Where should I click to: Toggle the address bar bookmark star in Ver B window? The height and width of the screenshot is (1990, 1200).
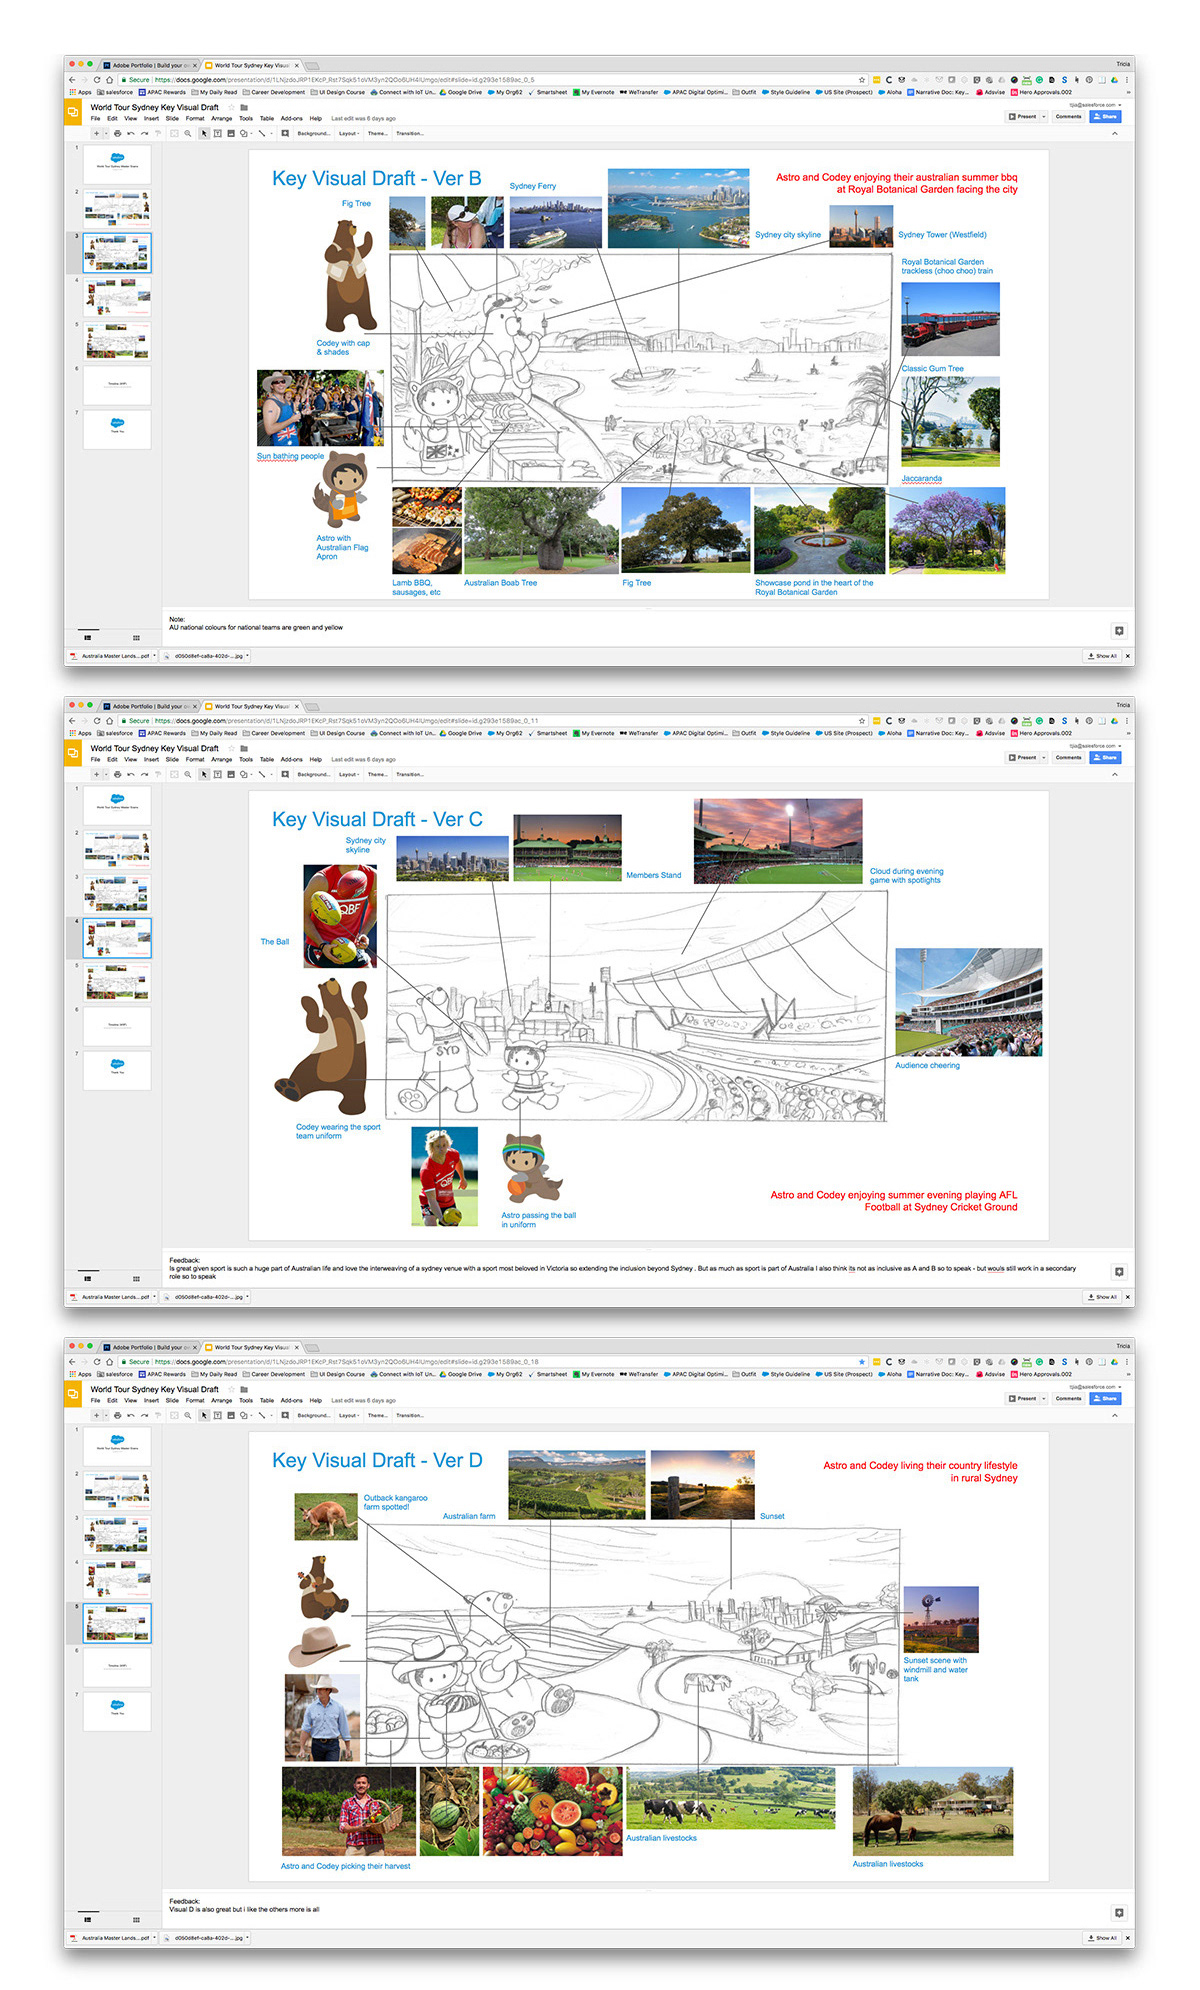click(x=862, y=80)
